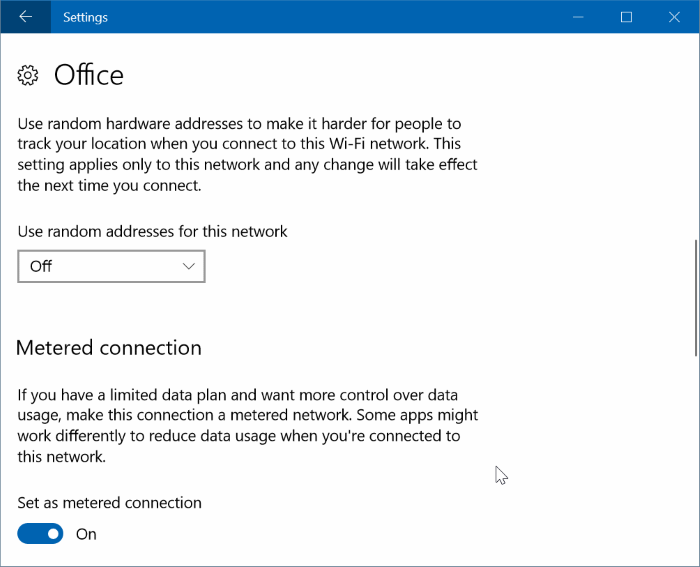Click the Settings title text

coord(85,17)
